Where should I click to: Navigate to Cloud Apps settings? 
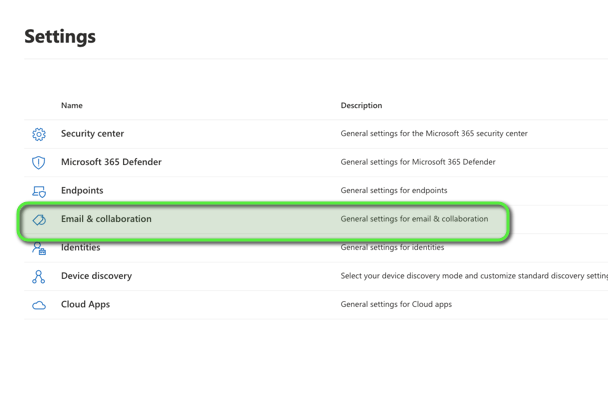tap(85, 304)
